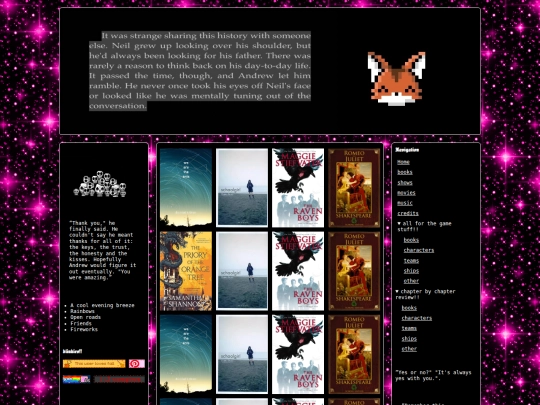Click the pixel fox head image

tap(396, 79)
